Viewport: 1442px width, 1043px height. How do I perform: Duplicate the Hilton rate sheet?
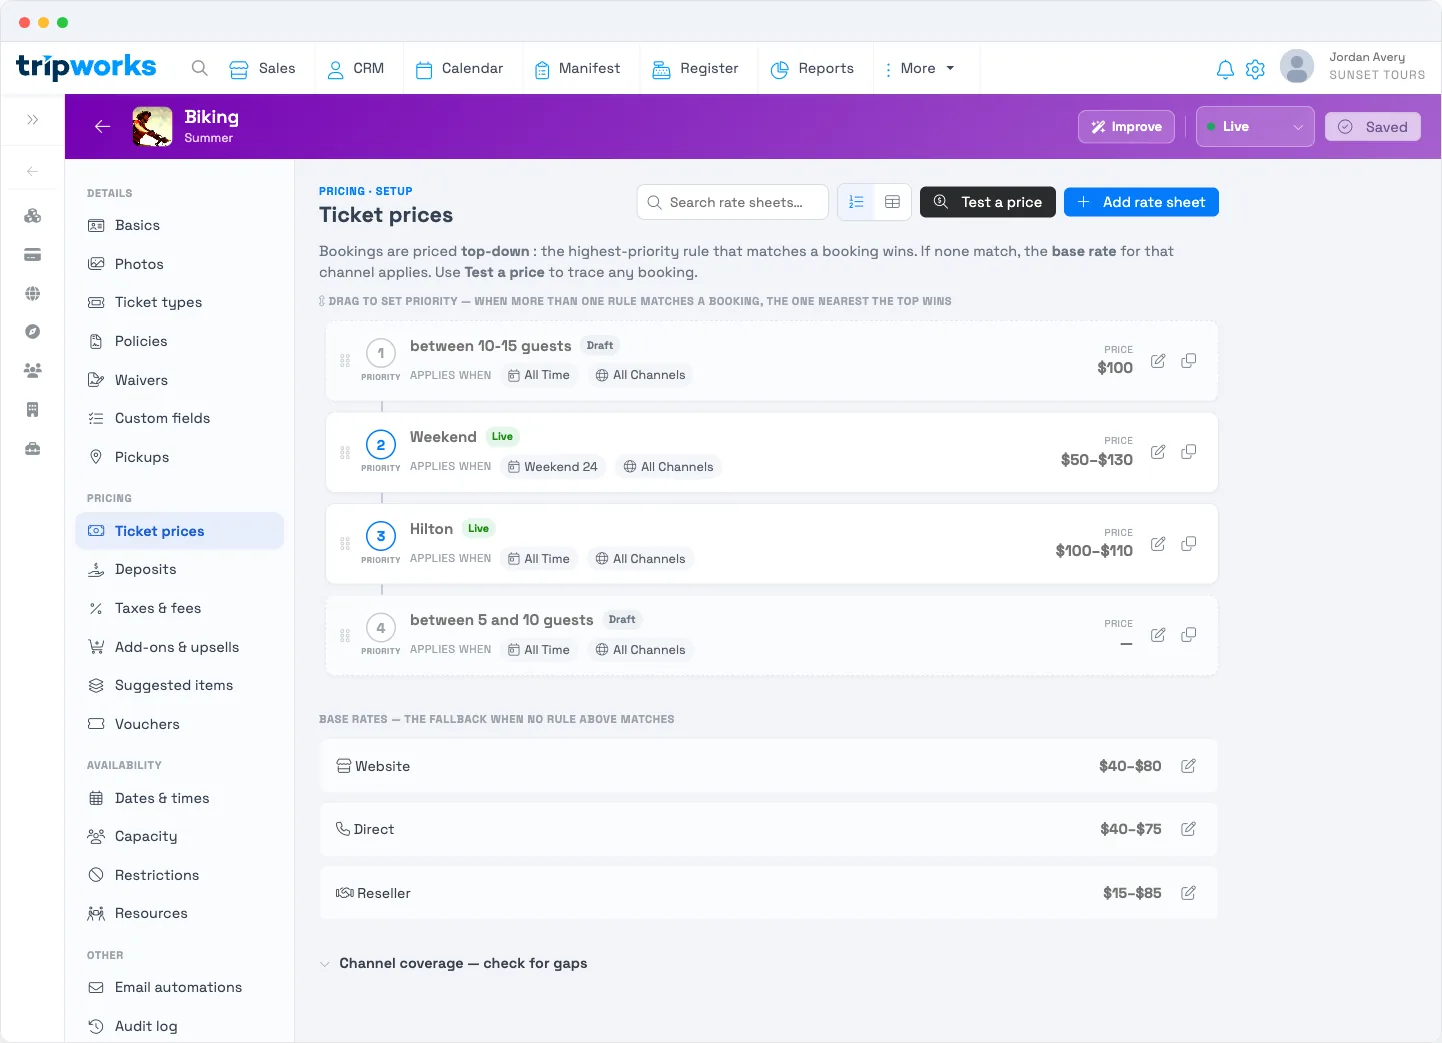tap(1189, 544)
